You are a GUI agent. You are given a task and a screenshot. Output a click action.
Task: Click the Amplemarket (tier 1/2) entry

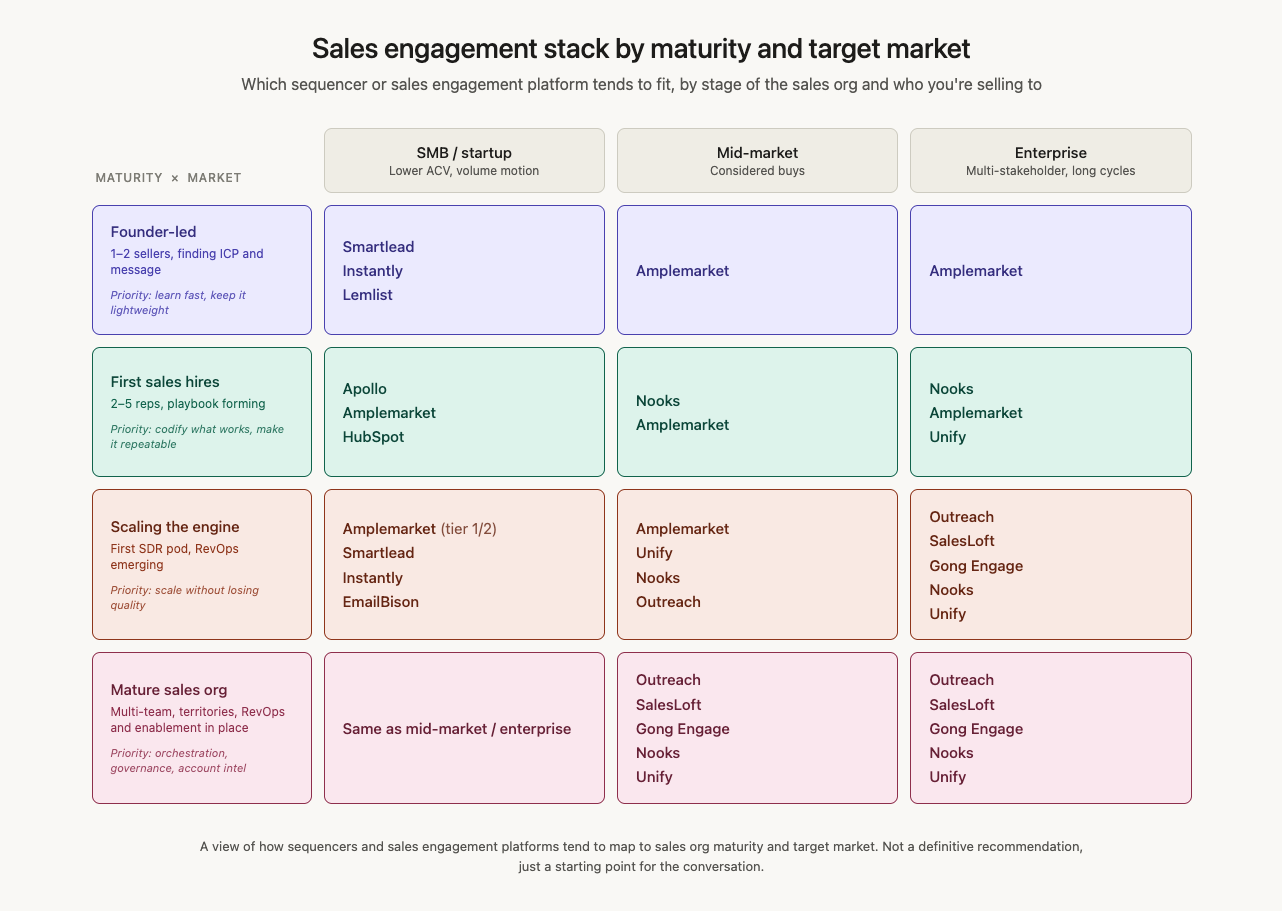(x=419, y=529)
